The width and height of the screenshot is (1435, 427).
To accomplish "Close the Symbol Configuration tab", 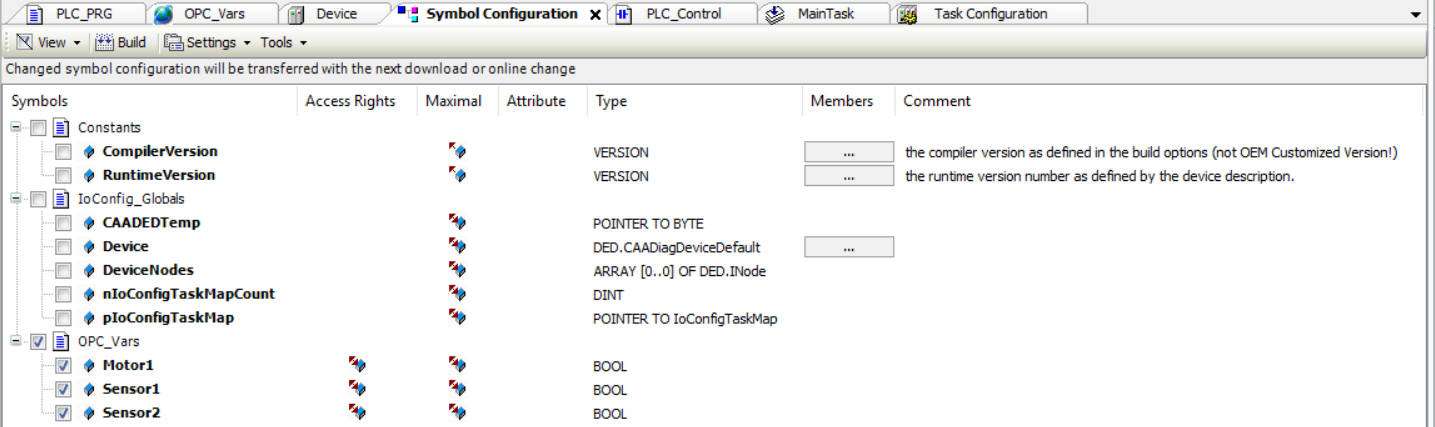I will point(594,15).
